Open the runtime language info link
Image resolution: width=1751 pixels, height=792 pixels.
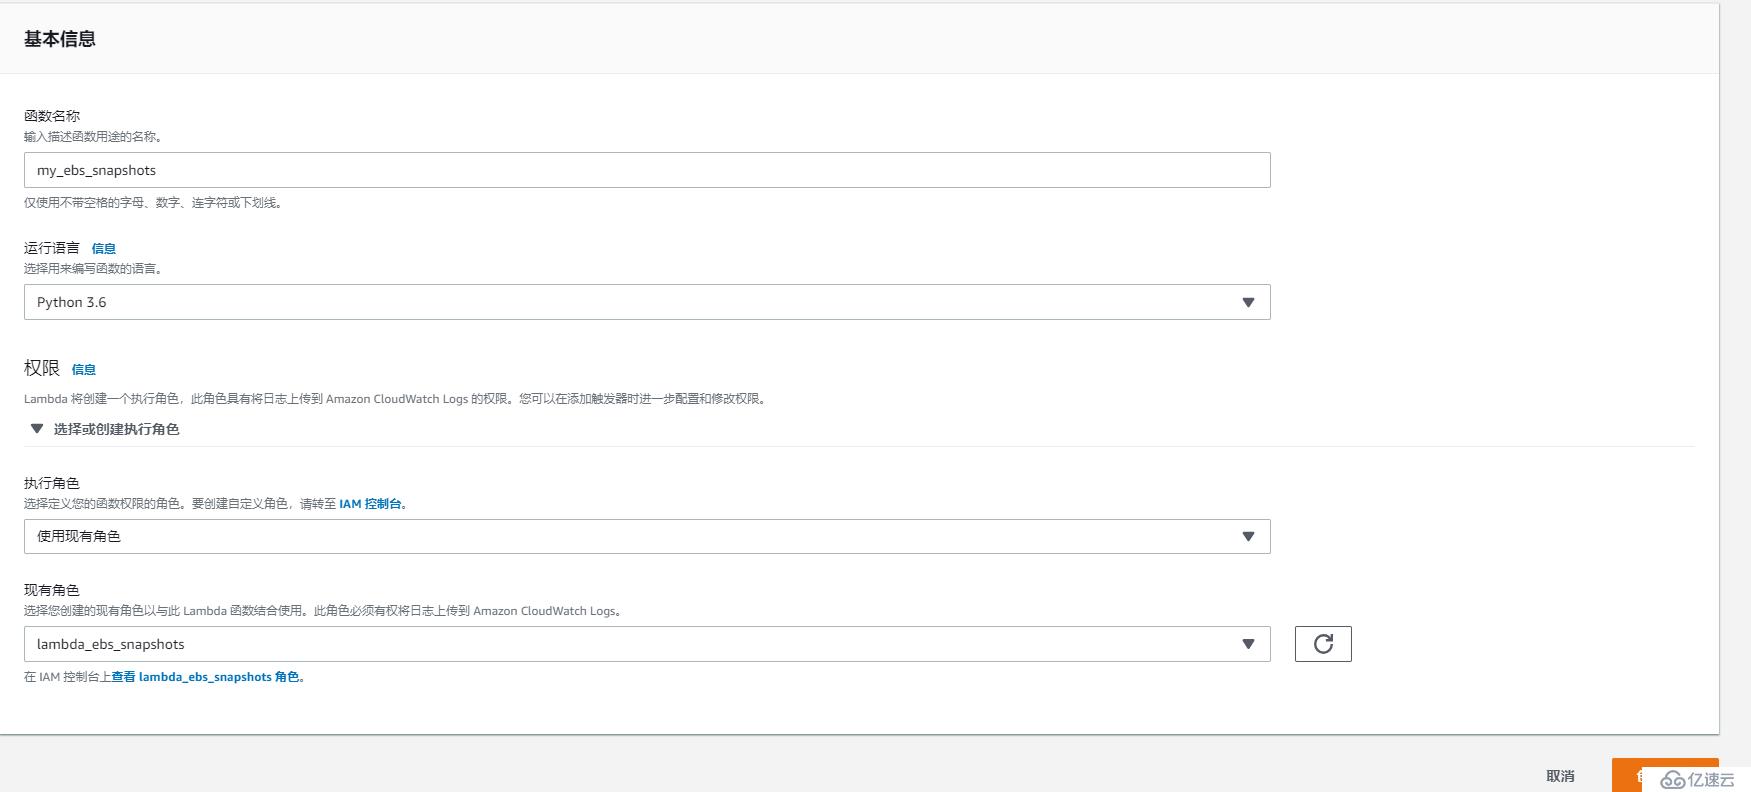tap(104, 248)
